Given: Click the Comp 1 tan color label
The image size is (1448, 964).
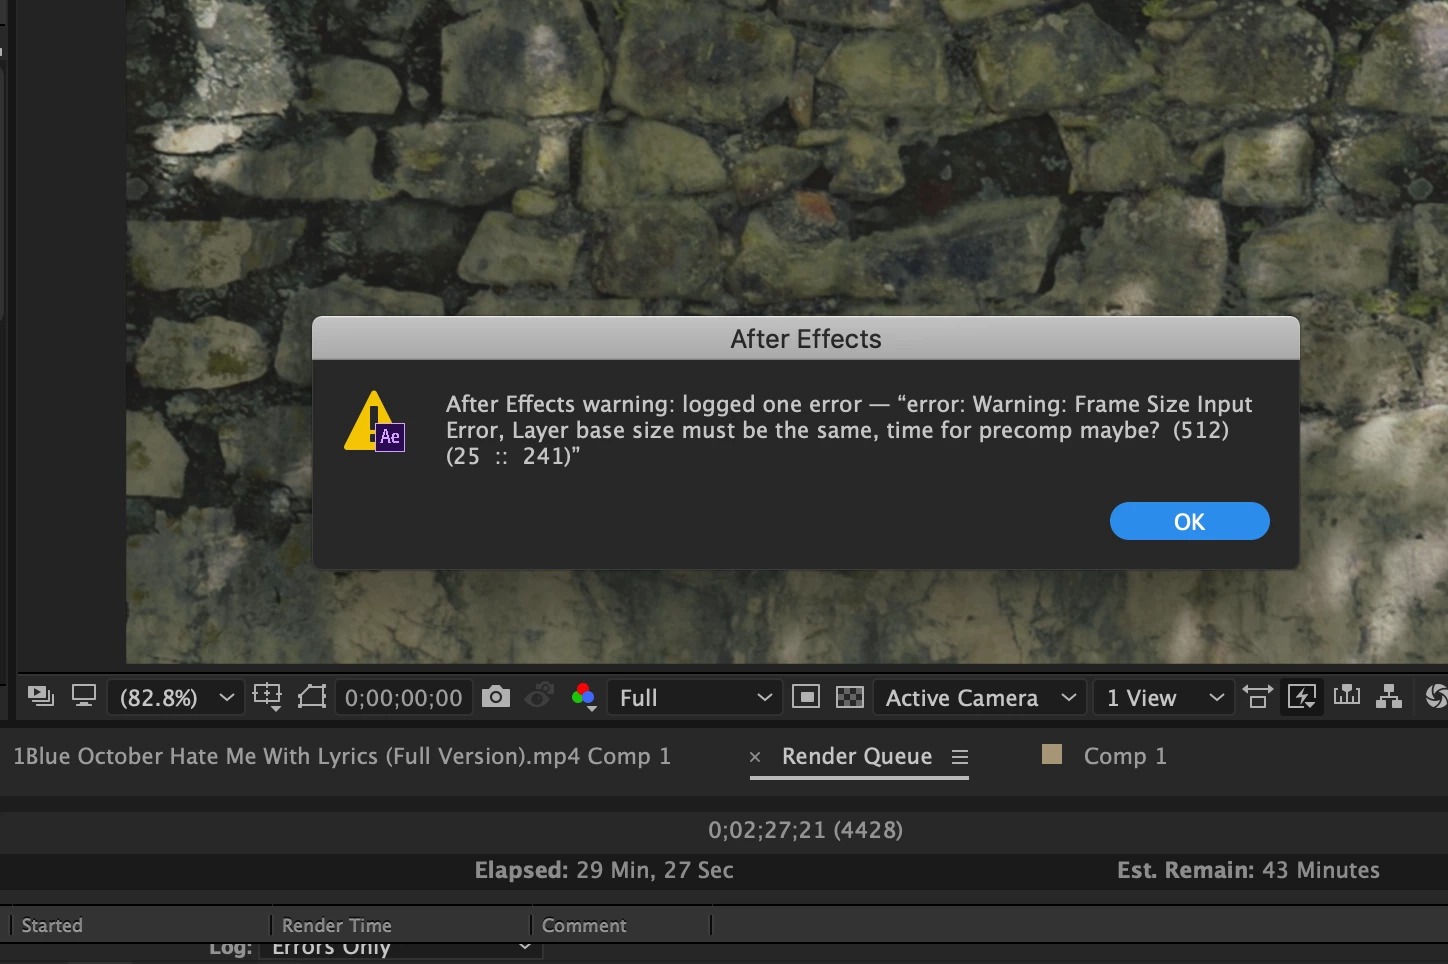Looking at the screenshot, I should point(1052,754).
